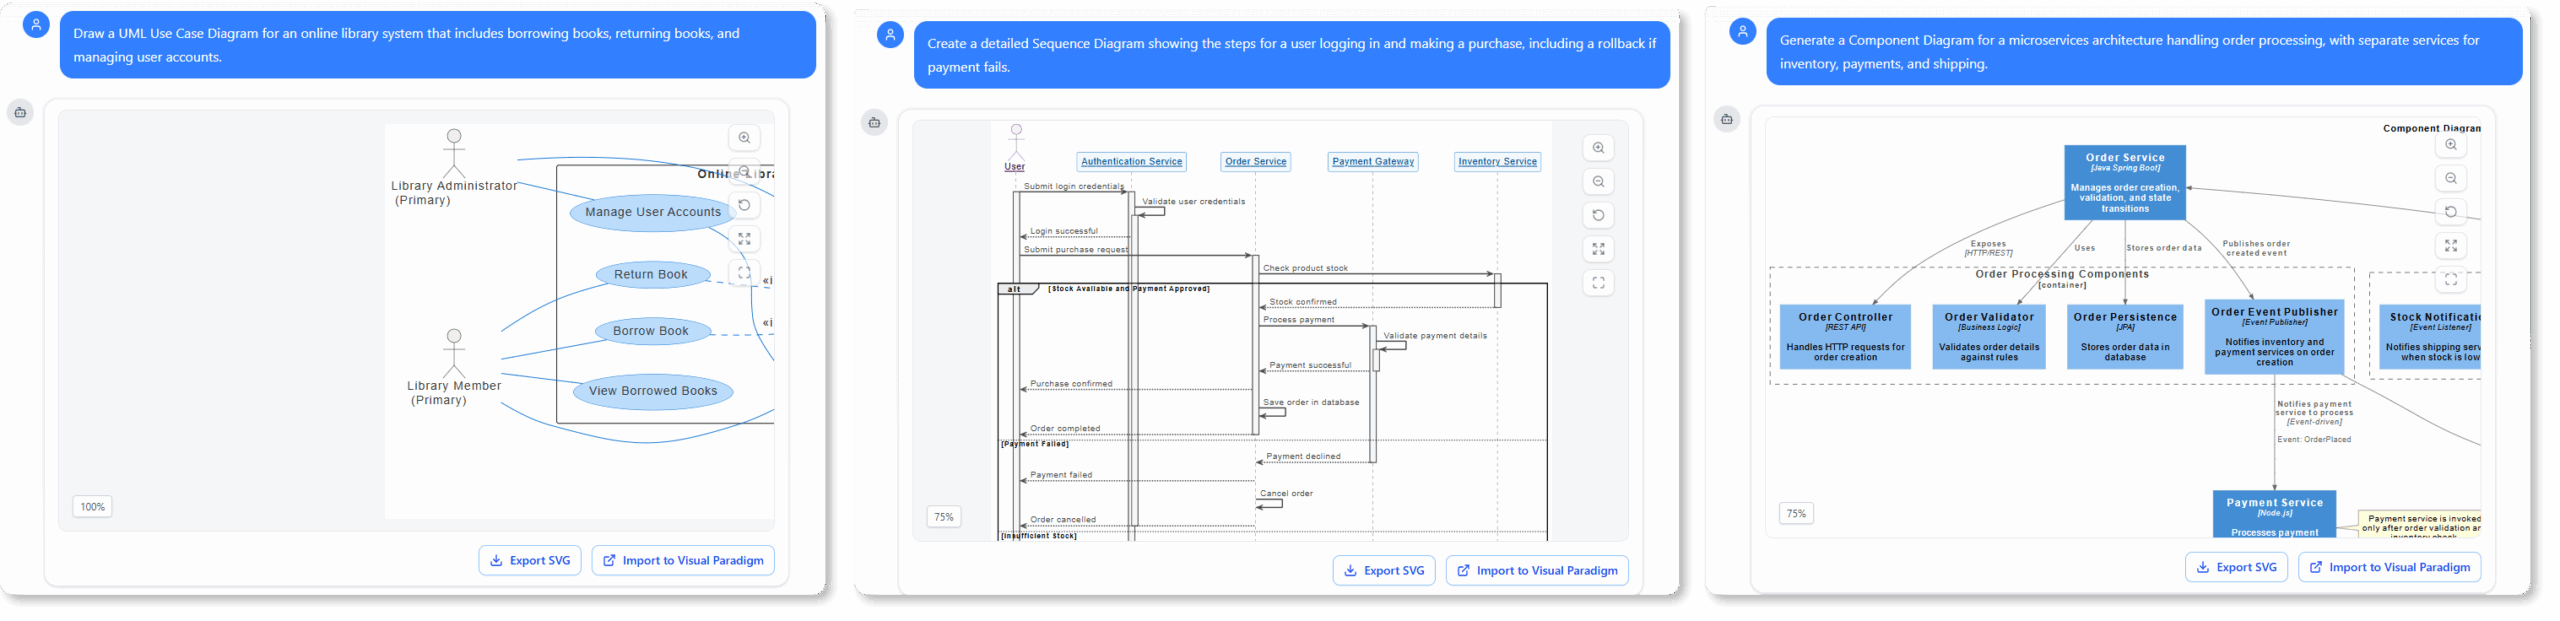Viewport: 2560px width, 621px height.
Task: Zoom in on the Sequence diagram
Action: pos(1598,148)
